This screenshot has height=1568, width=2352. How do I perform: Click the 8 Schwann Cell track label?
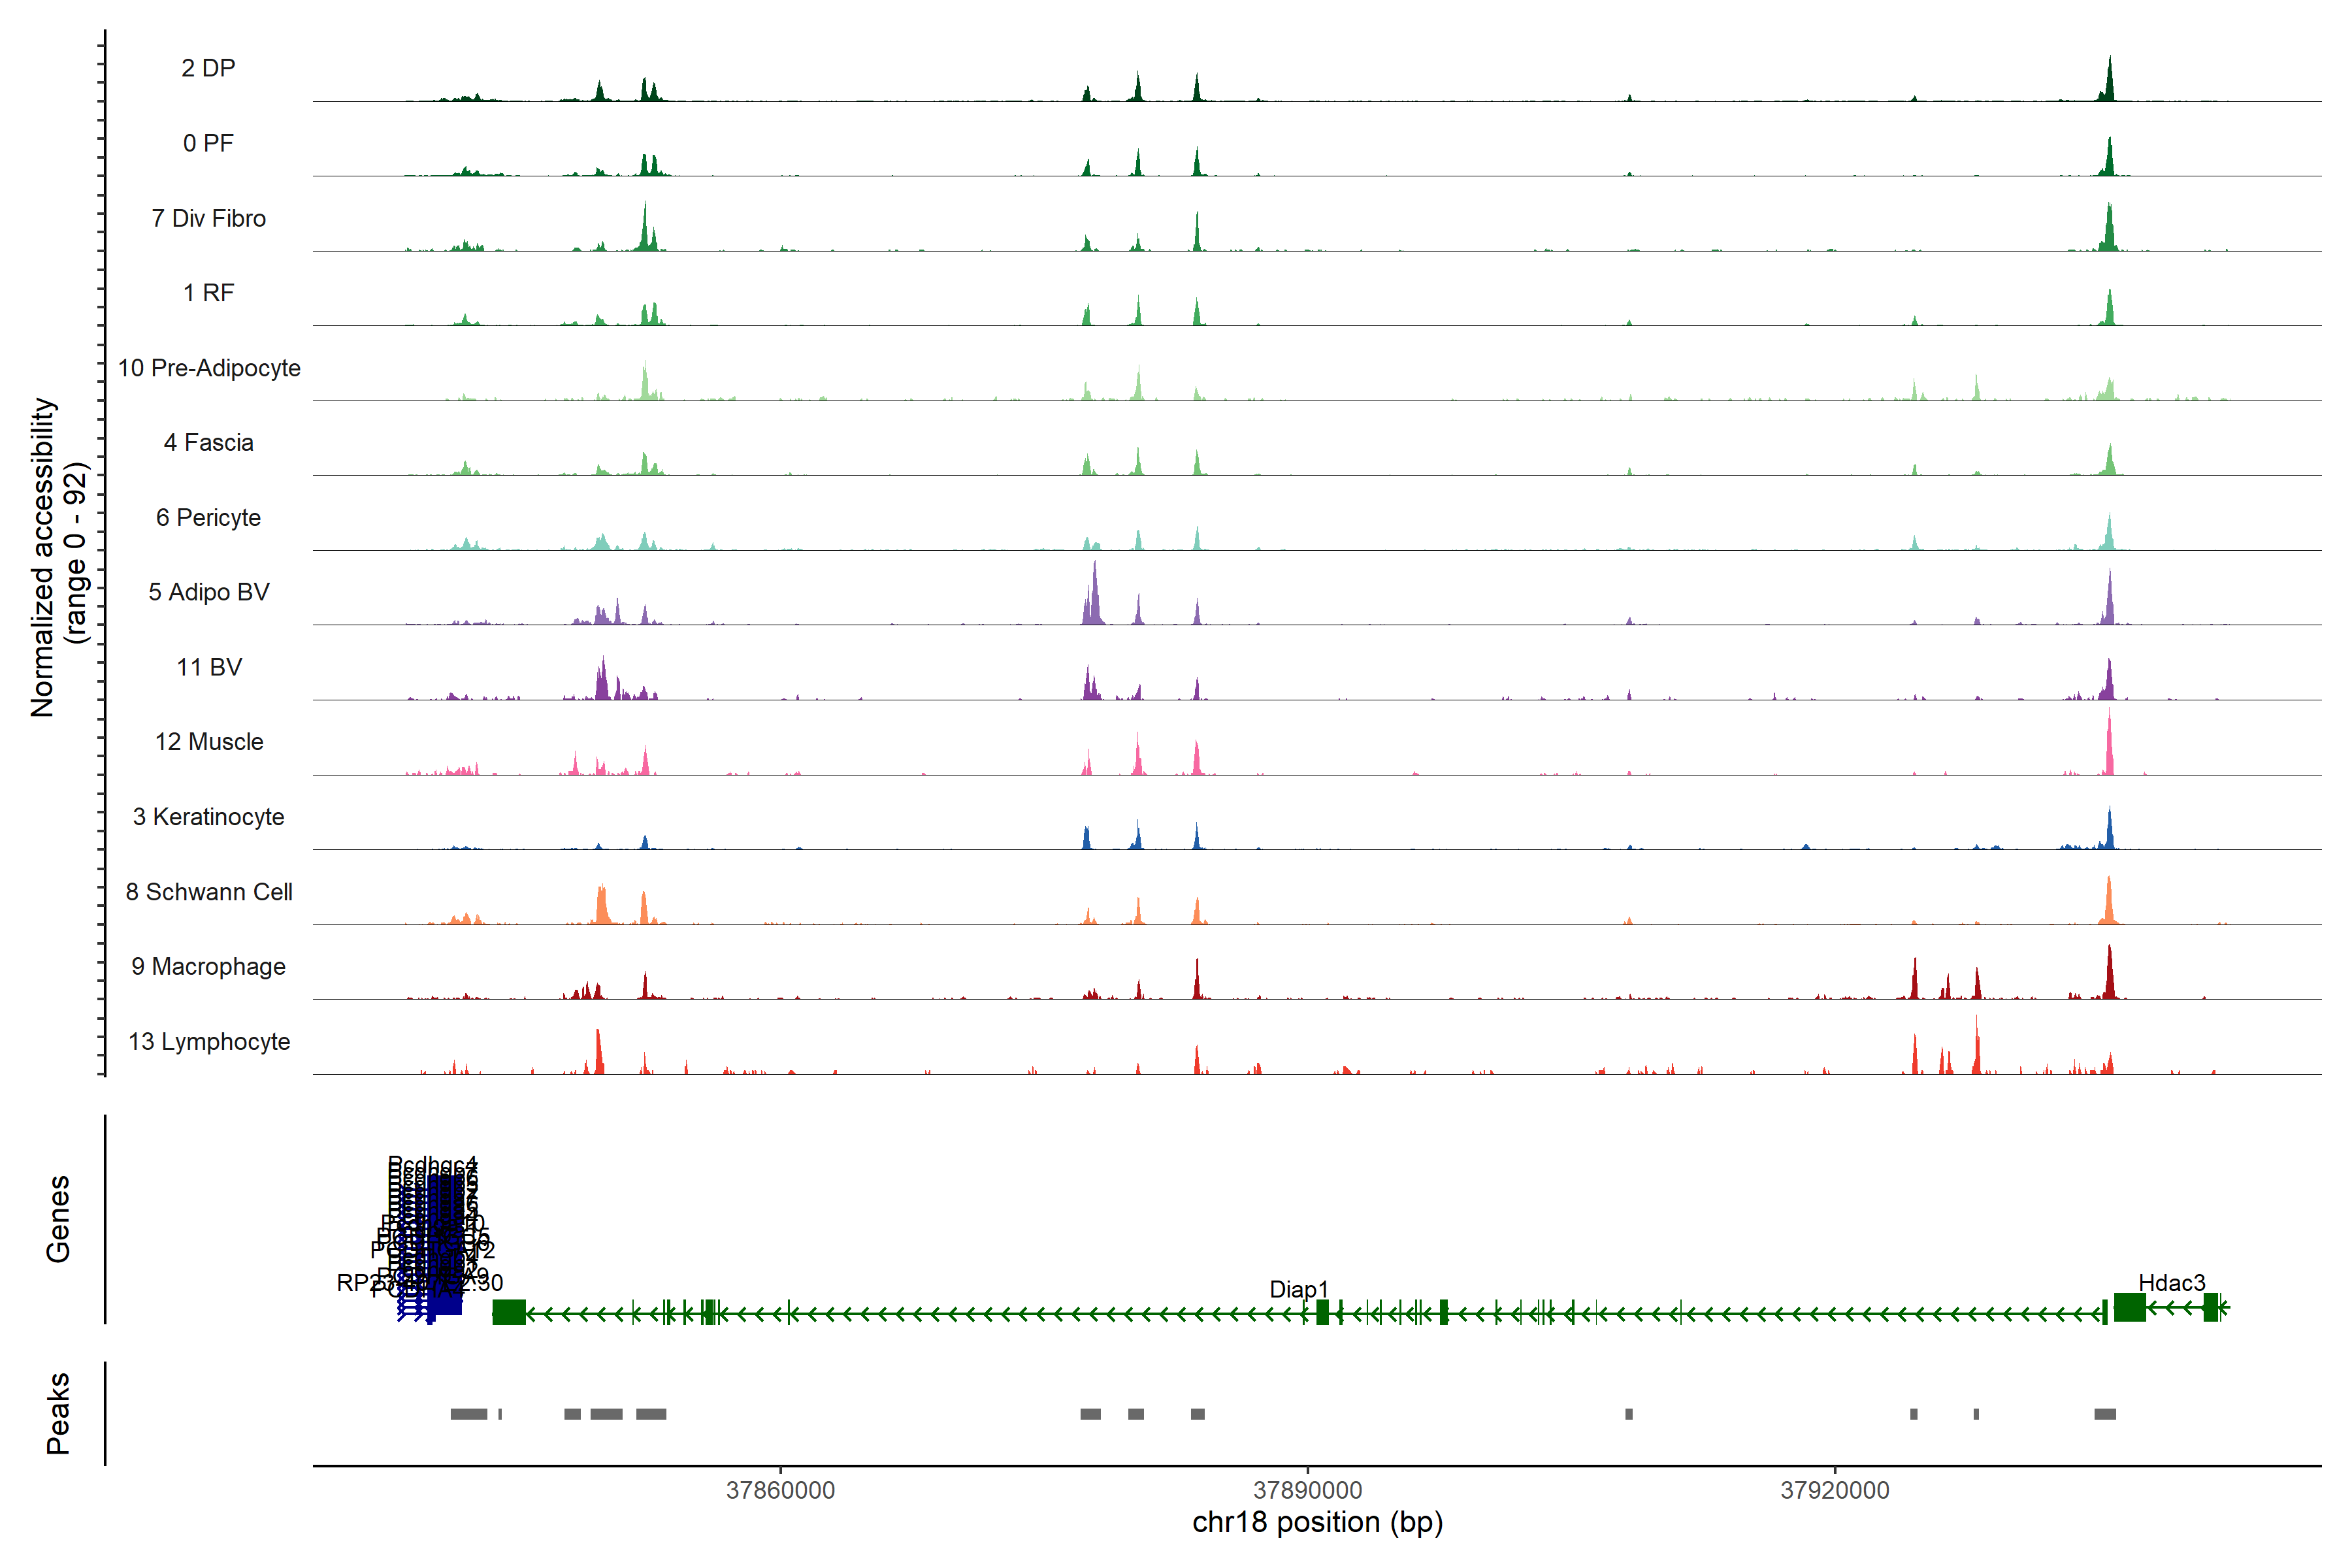pos(209,892)
